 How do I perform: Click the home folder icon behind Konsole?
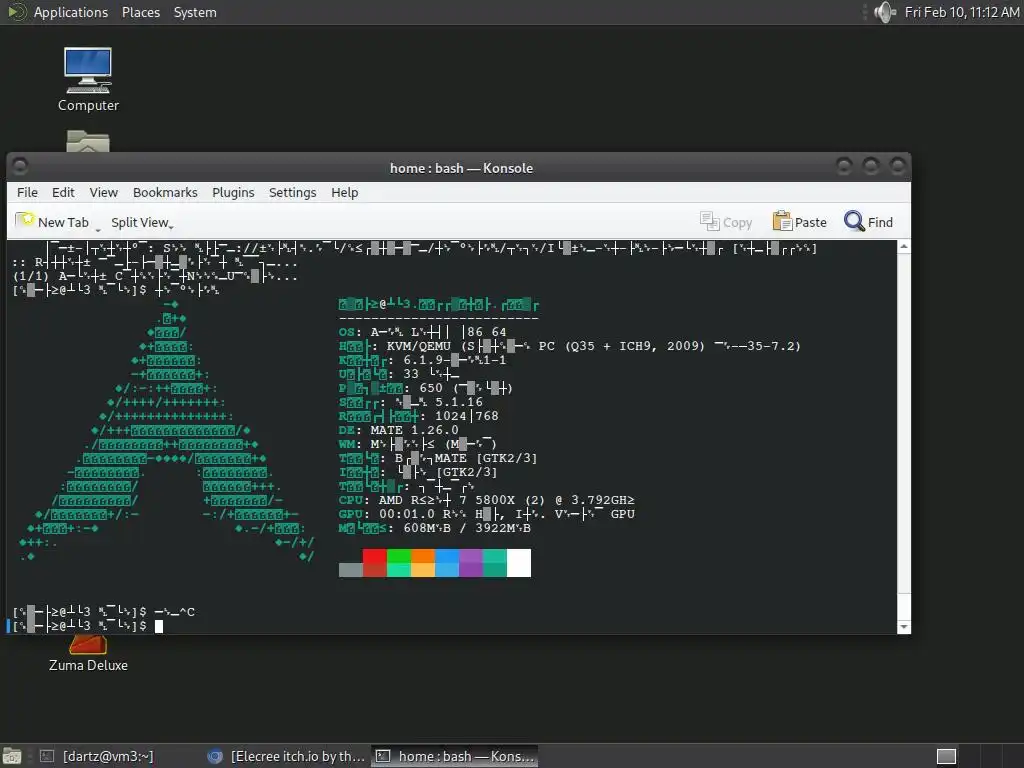pyautogui.click(x=88, y=141)
